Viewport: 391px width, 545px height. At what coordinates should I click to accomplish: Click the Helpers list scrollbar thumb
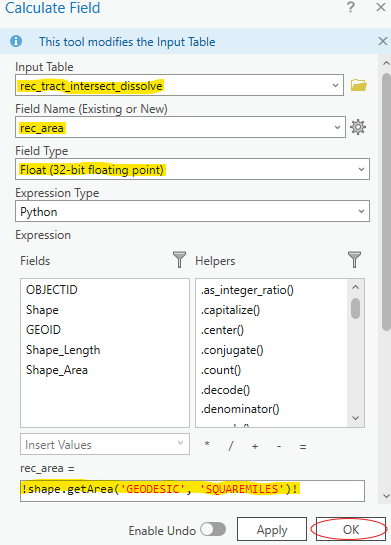(355, 308)
